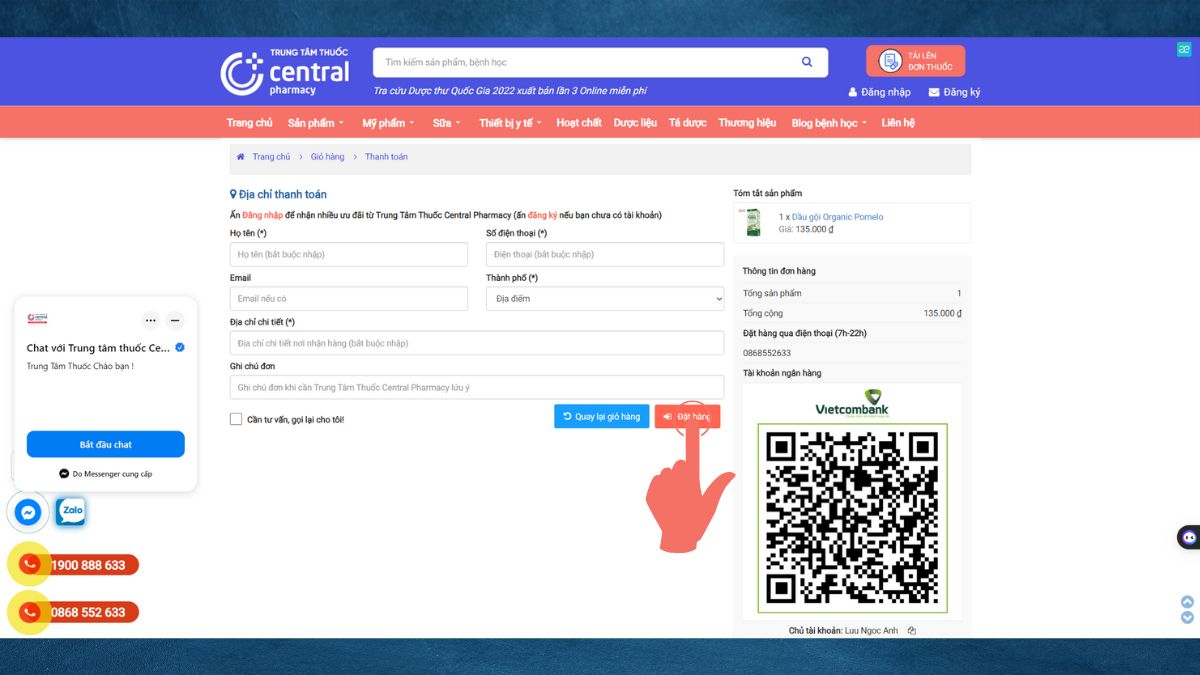Click the Họ tên input field
The height and width of the screenshot is (675, 1200).
(x=349, y=254)
